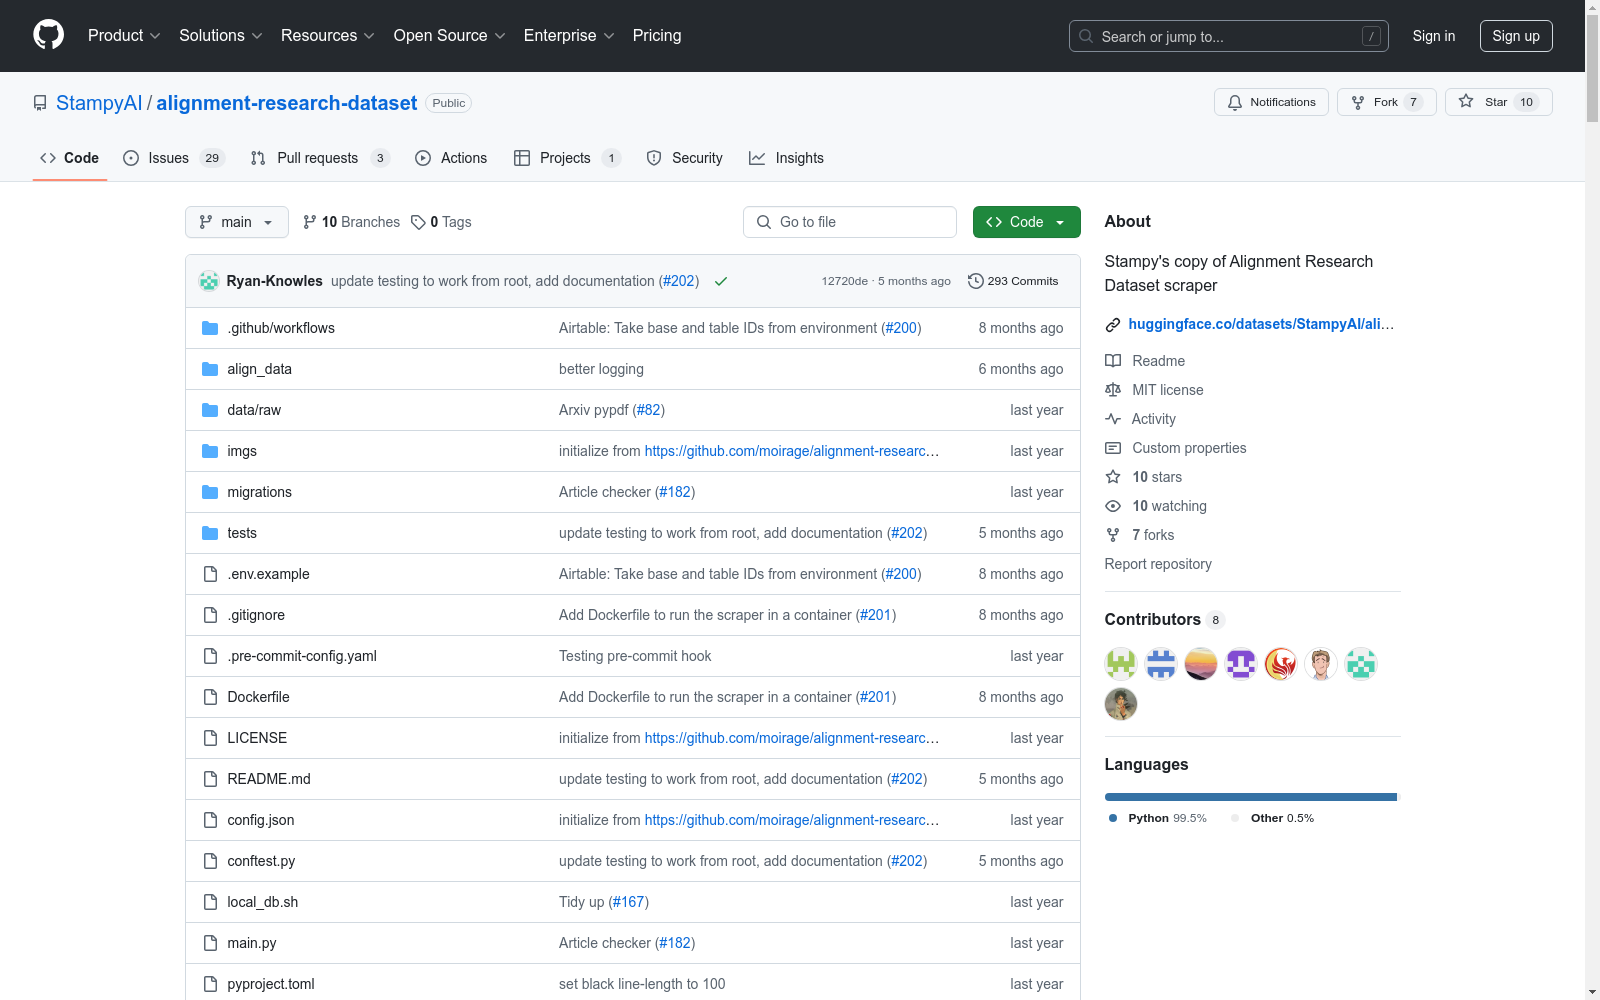Click the sunset-colored contributor avatar
The image size is (1600, 1000).
(x=1201, y=664)
